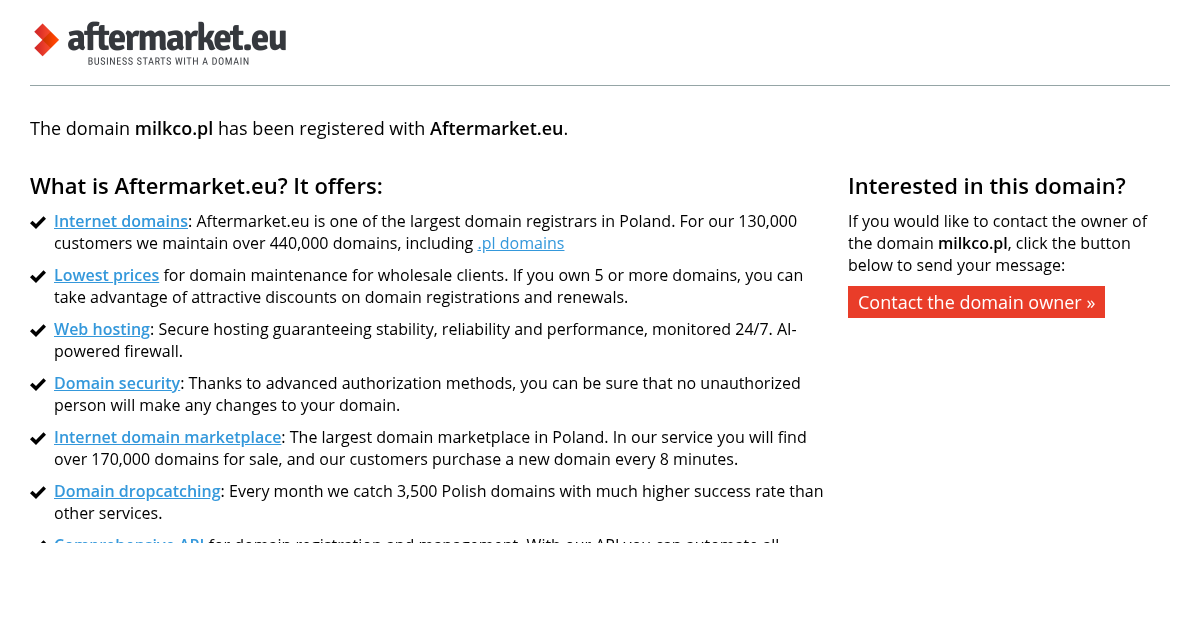The height and width of the screenshot is (630, 1200).
Task: Go to the Internet domain marketplace link
Action: click(x=167, y=437)
